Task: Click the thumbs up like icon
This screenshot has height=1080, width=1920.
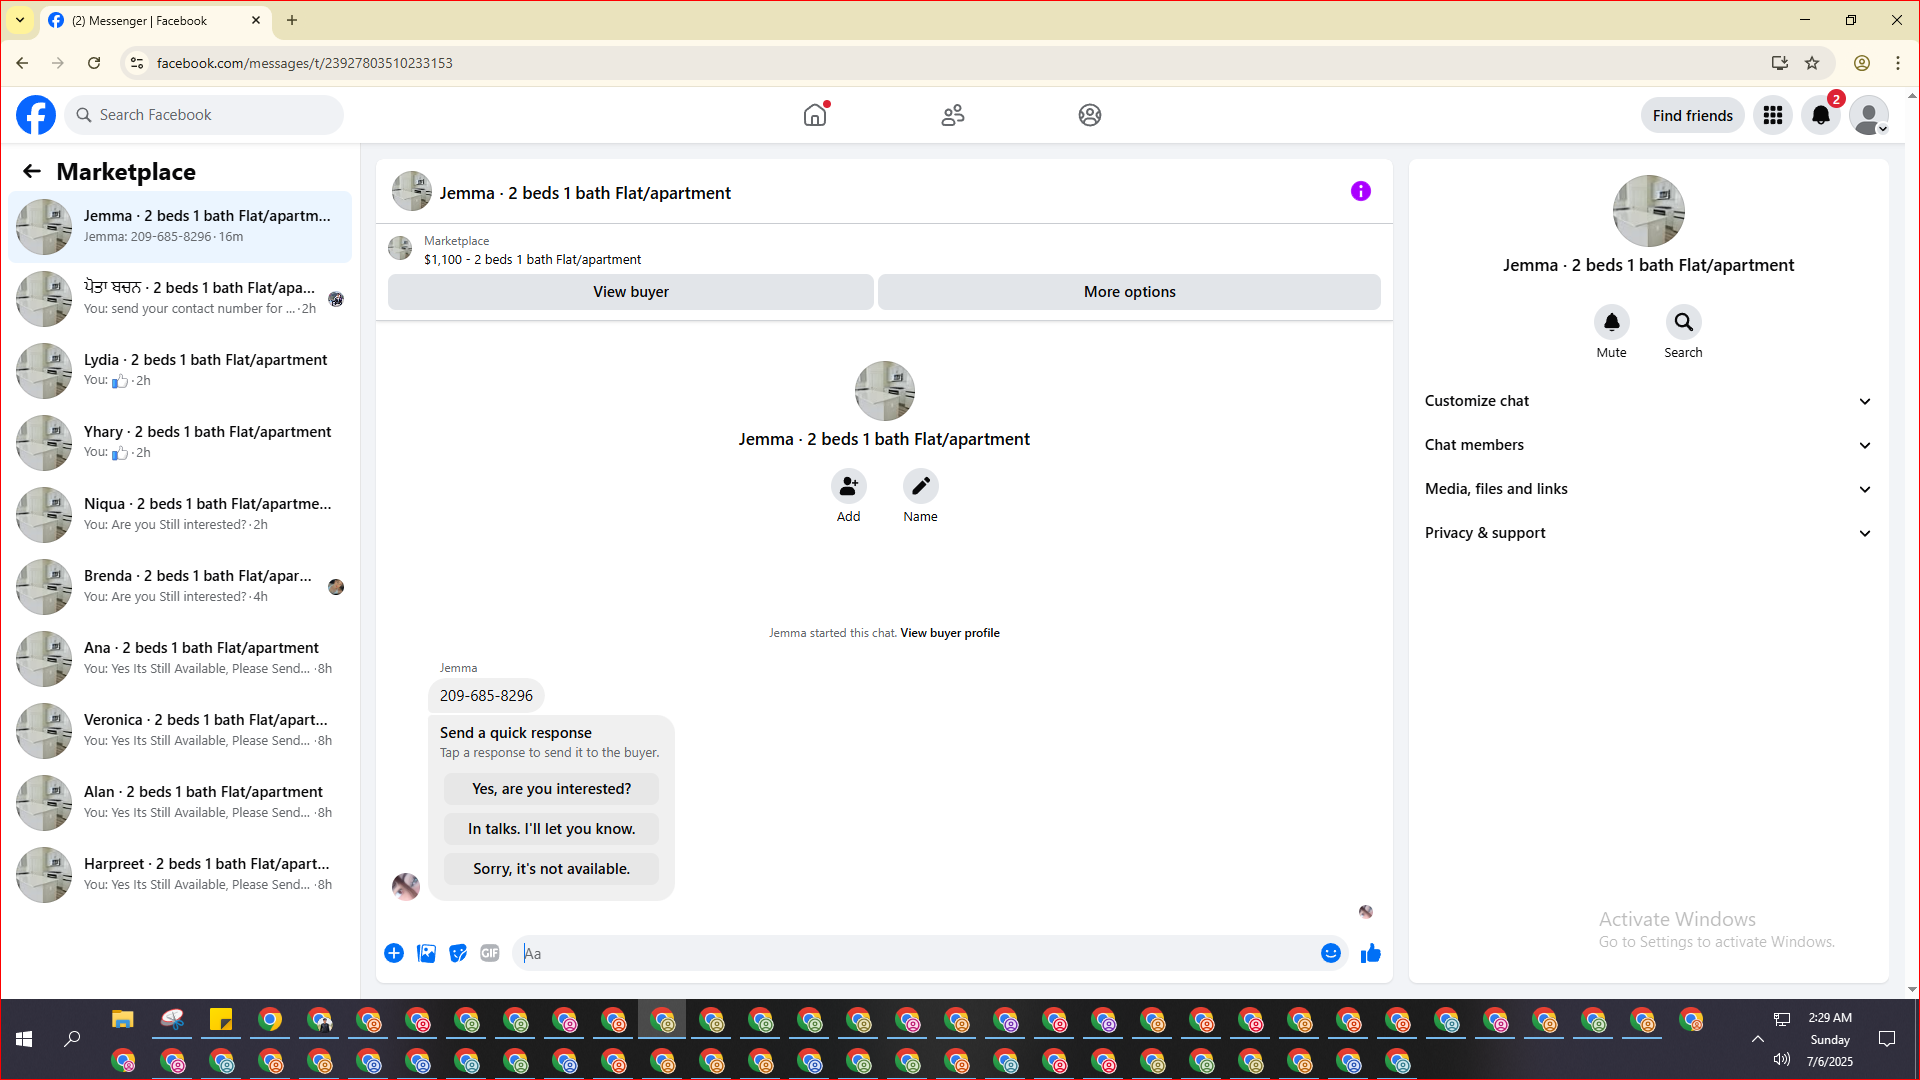Action: (1370, 953)
